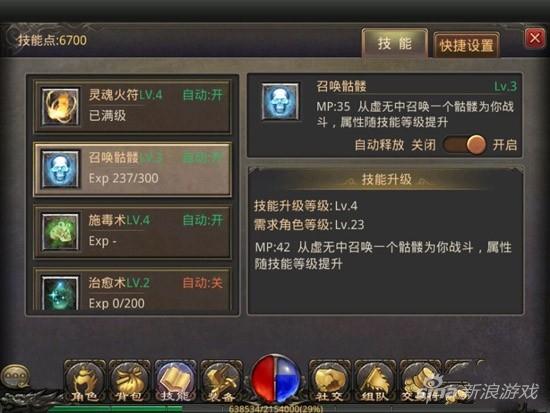Click the 灵魂火符 flame skill icon
Image resolution: width=550 pixels, height=413 pixels.
point(60,107)
